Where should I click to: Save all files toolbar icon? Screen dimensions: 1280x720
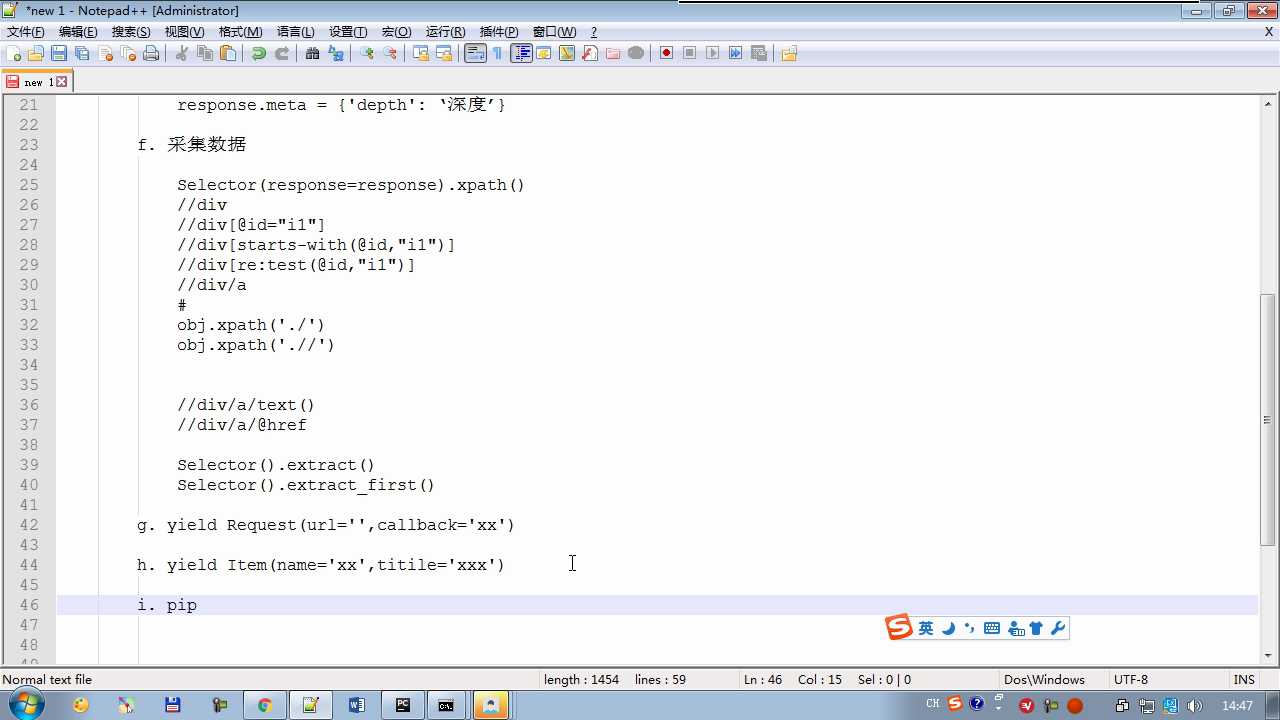[82, 54]
